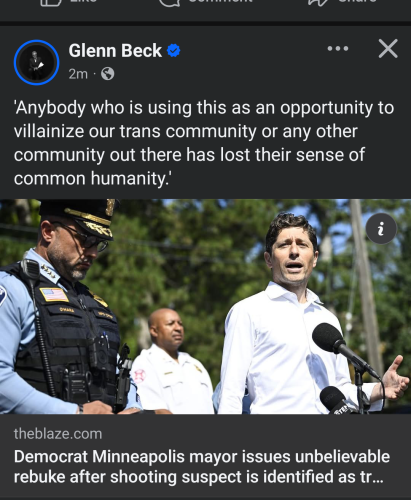Image resolution: width=411 pixels, height=500 pixels.
Task: Click the theblaze.com source domain
Action: (x=58, y=434)
